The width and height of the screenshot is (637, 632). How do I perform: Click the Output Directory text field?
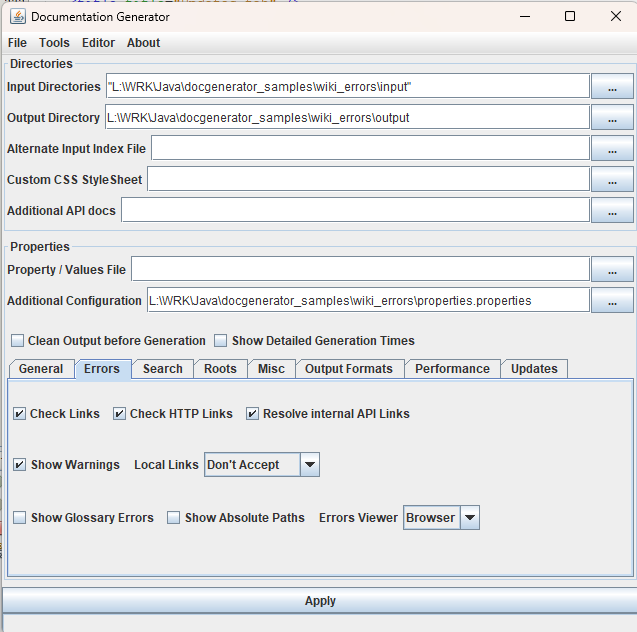pyautogui.click(x=347, y=117)
